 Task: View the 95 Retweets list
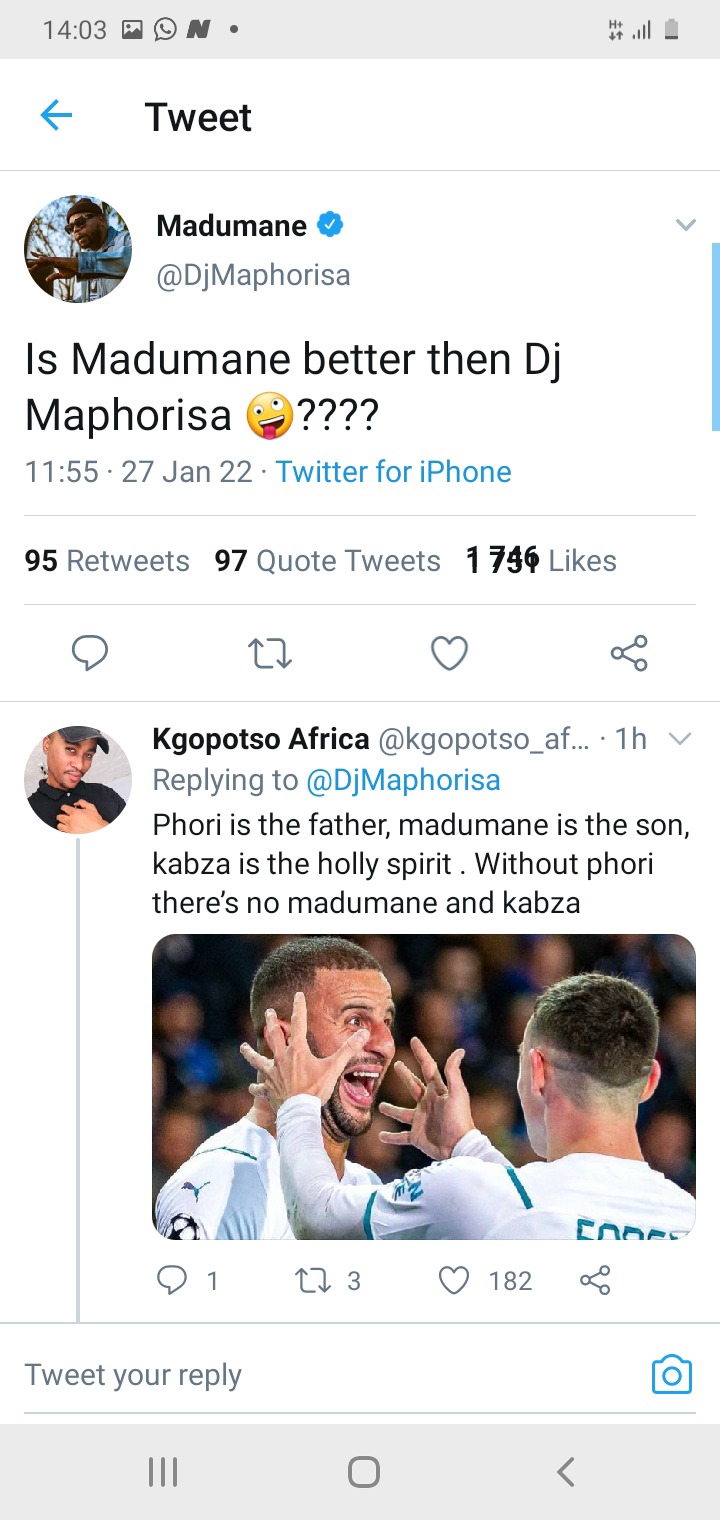point(107,561)
